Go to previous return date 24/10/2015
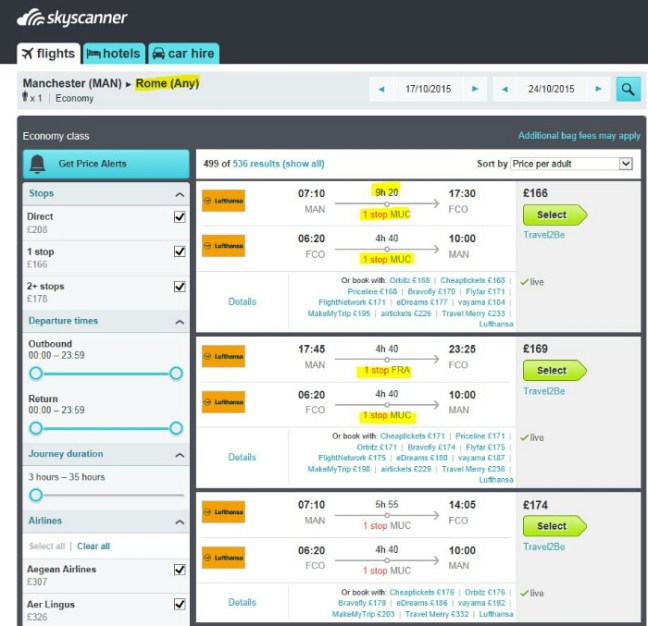Screen dimensions: 648x626 (505, 89)
